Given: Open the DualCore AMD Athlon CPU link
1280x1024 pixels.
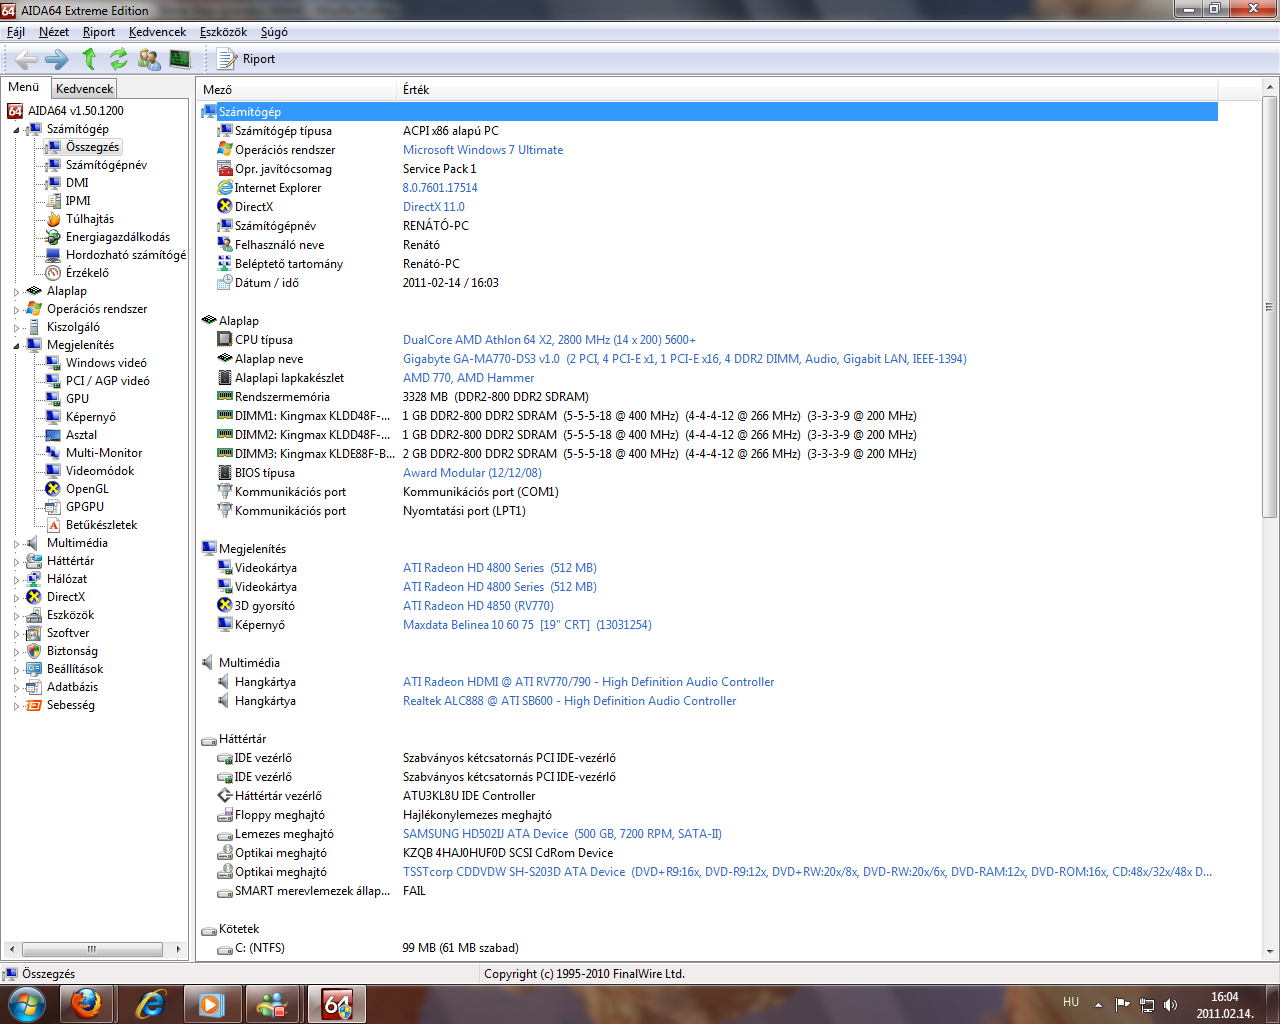Looking at the screenshot, I should 549,340.
